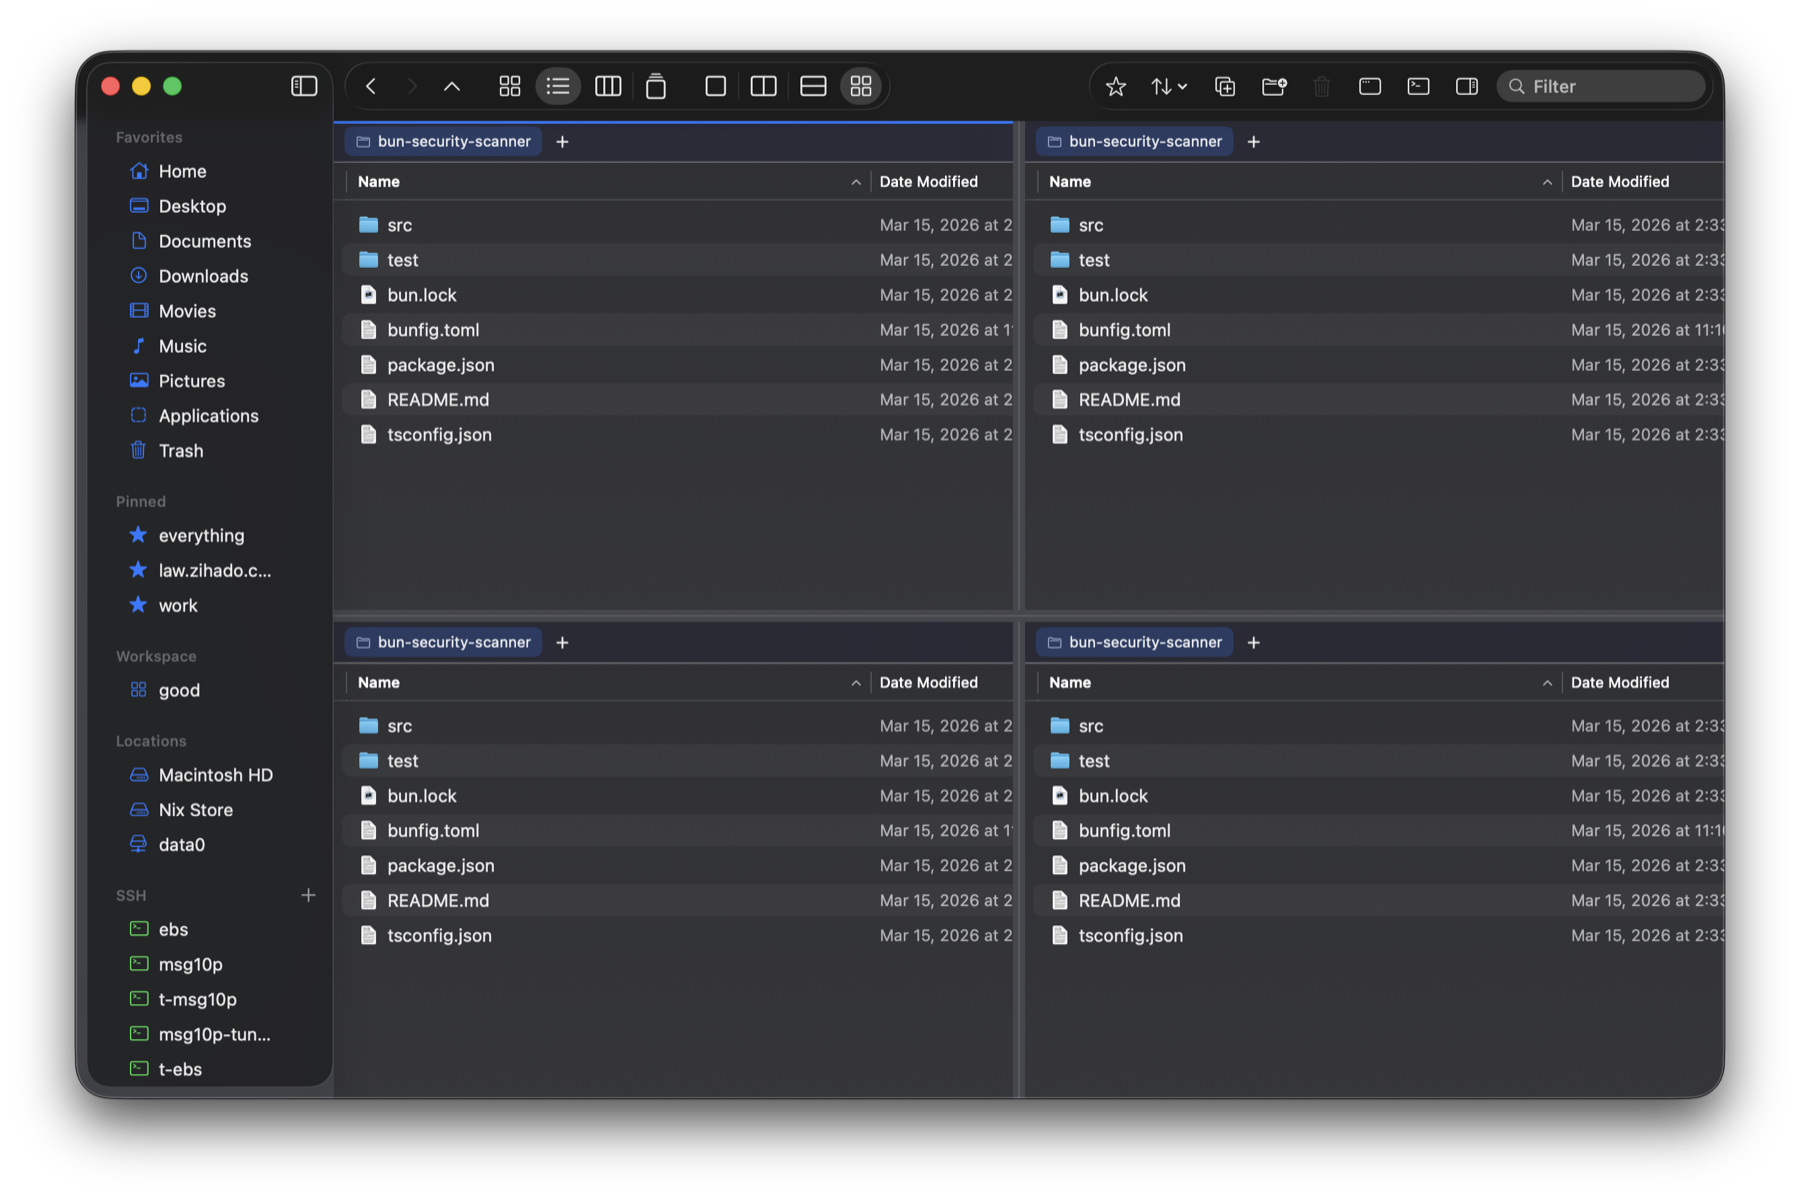Select four-pane grid layout
Screen dimensions: 1800x1198
click(861, 86)
